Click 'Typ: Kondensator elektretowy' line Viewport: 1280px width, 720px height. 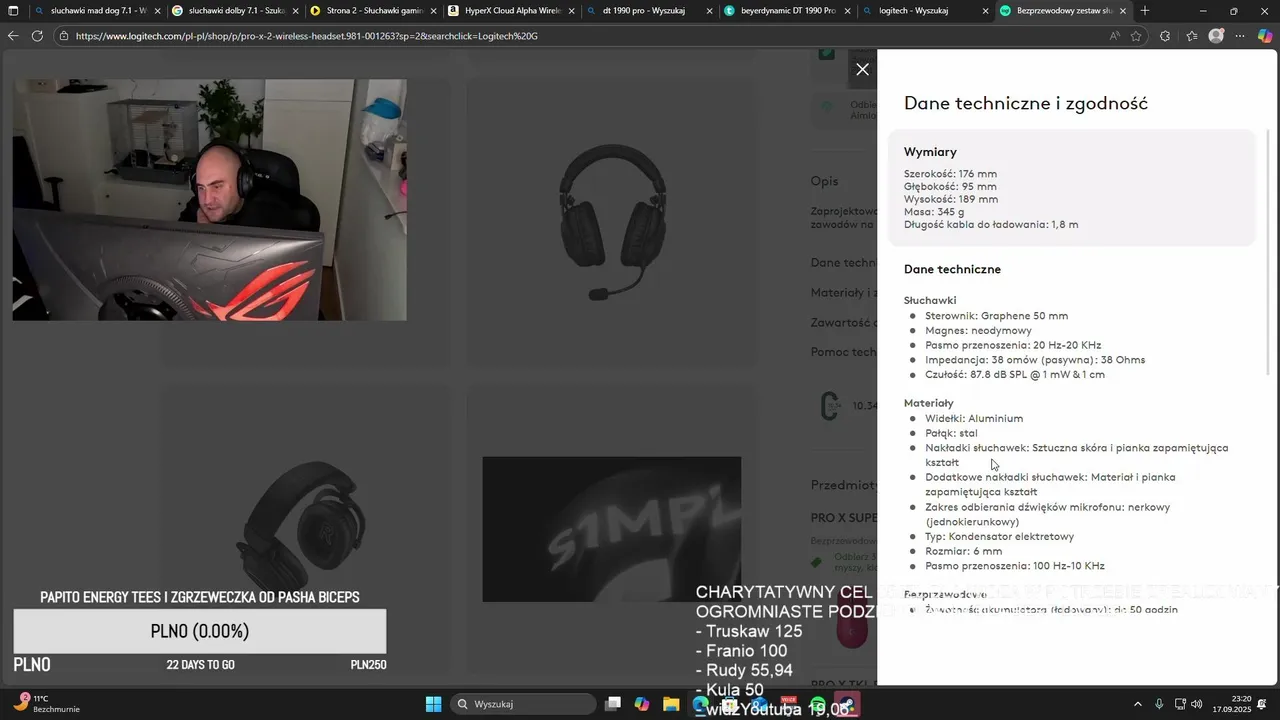(x=999, y=537)
